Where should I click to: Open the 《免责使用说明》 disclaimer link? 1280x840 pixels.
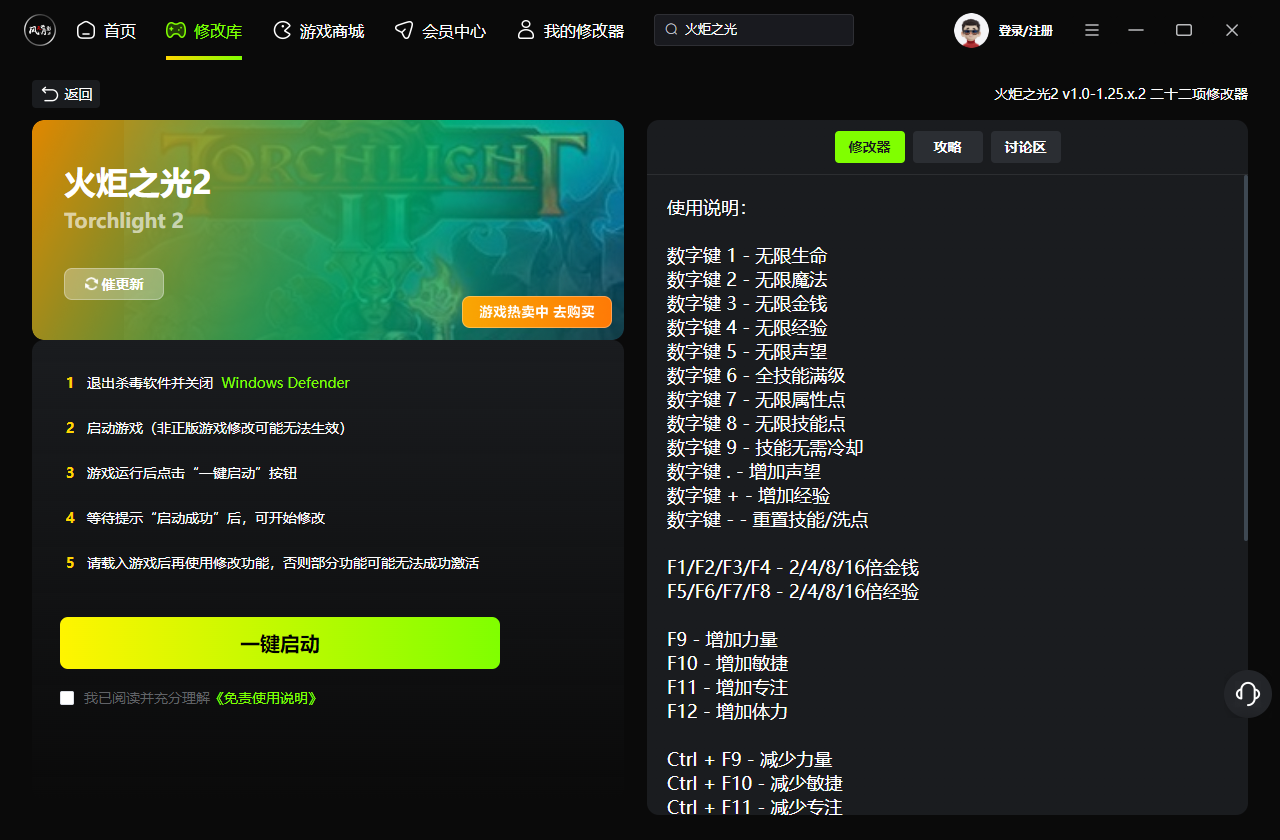[x=268, y=698]
